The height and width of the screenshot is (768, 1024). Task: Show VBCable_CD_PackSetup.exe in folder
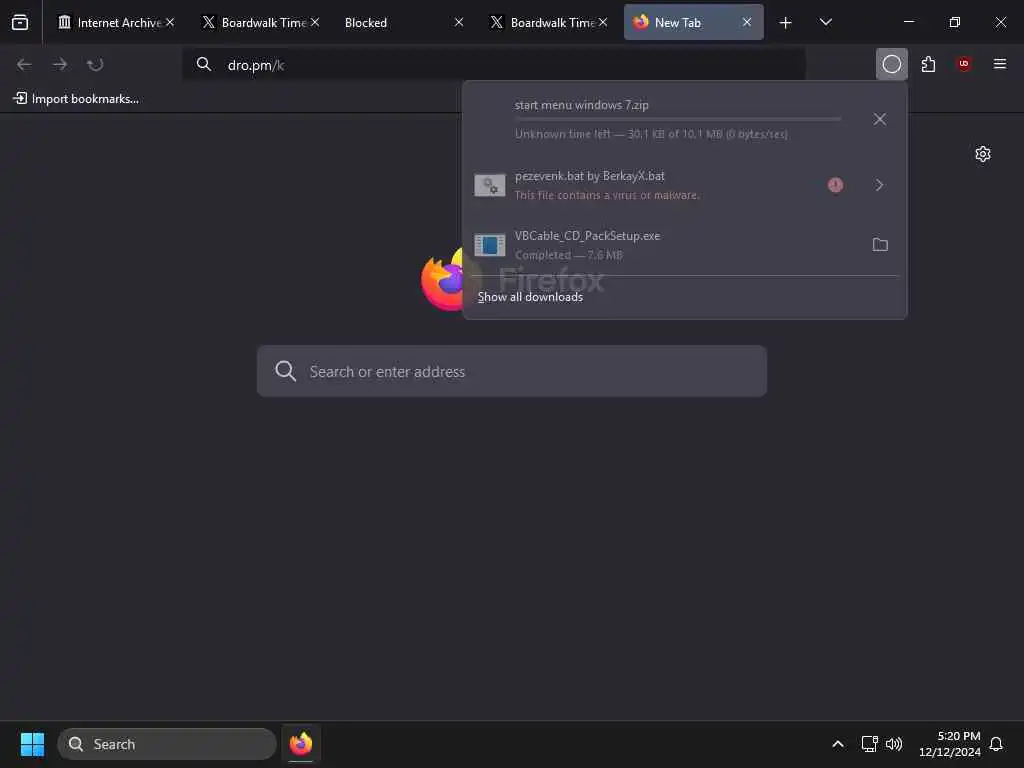tap(880, 245)
